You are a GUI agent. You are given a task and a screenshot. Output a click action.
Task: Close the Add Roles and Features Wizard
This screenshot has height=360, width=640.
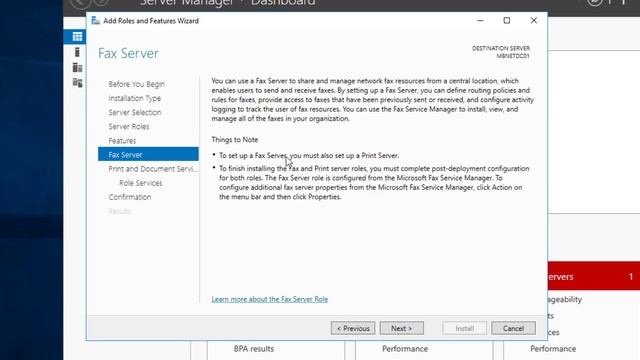533,20
